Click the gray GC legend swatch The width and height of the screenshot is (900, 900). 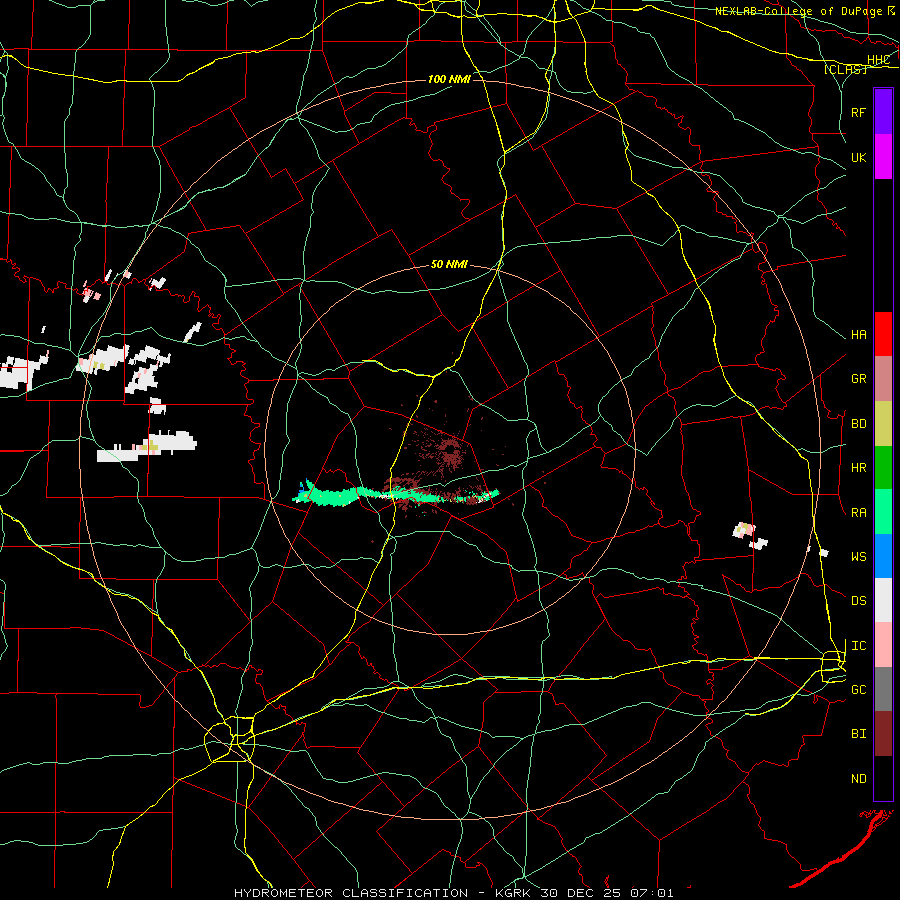[883, 689]
